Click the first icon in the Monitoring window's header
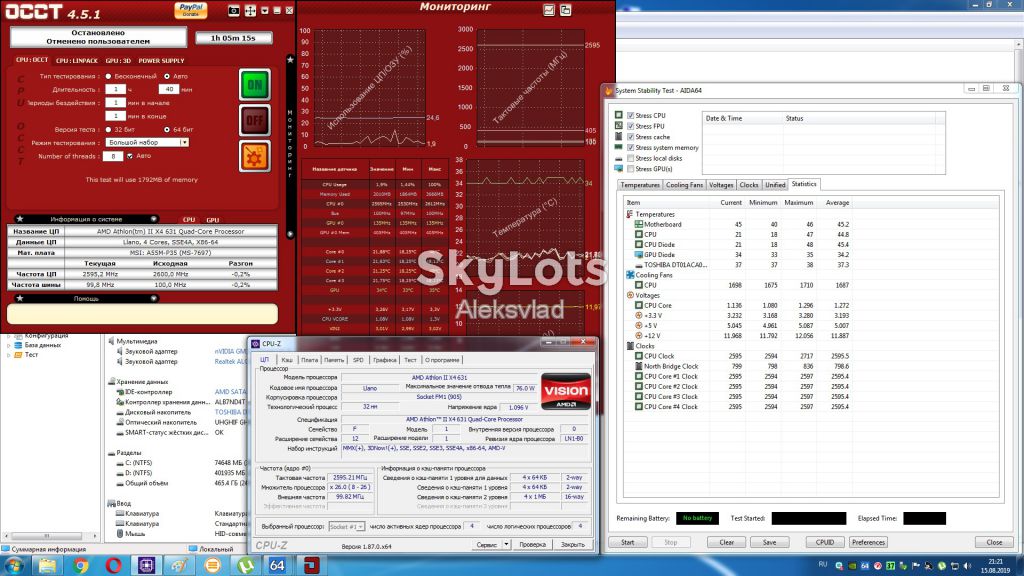 point(549,10)
